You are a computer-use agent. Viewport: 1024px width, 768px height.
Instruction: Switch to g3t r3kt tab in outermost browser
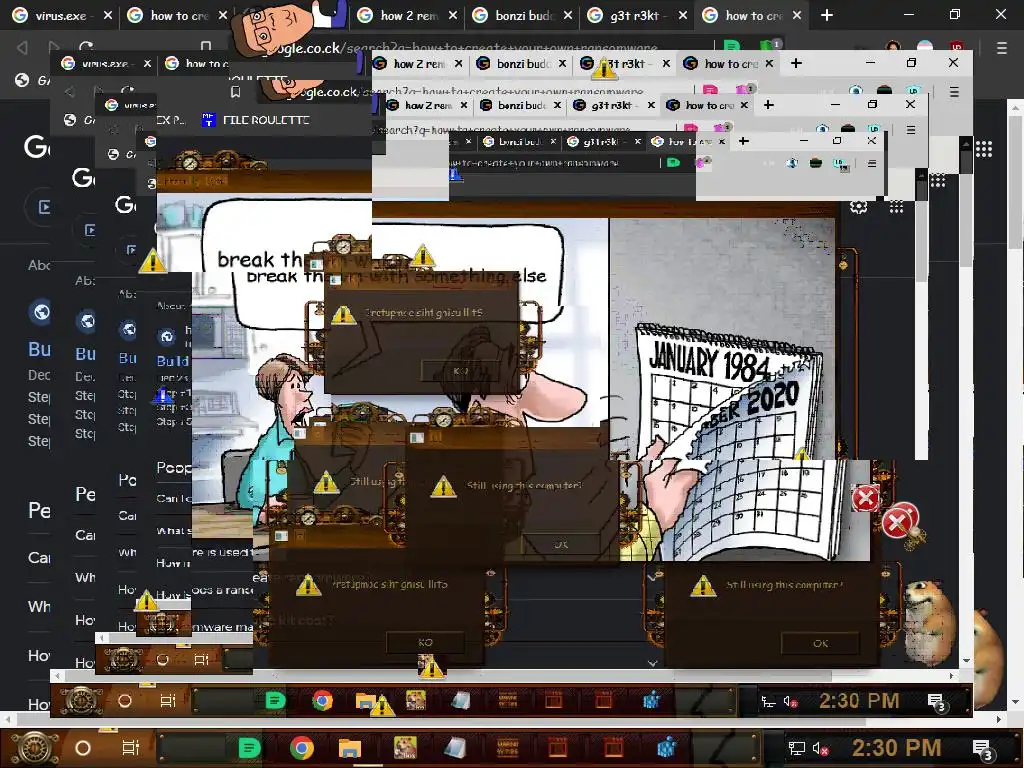tap(638, 15)
